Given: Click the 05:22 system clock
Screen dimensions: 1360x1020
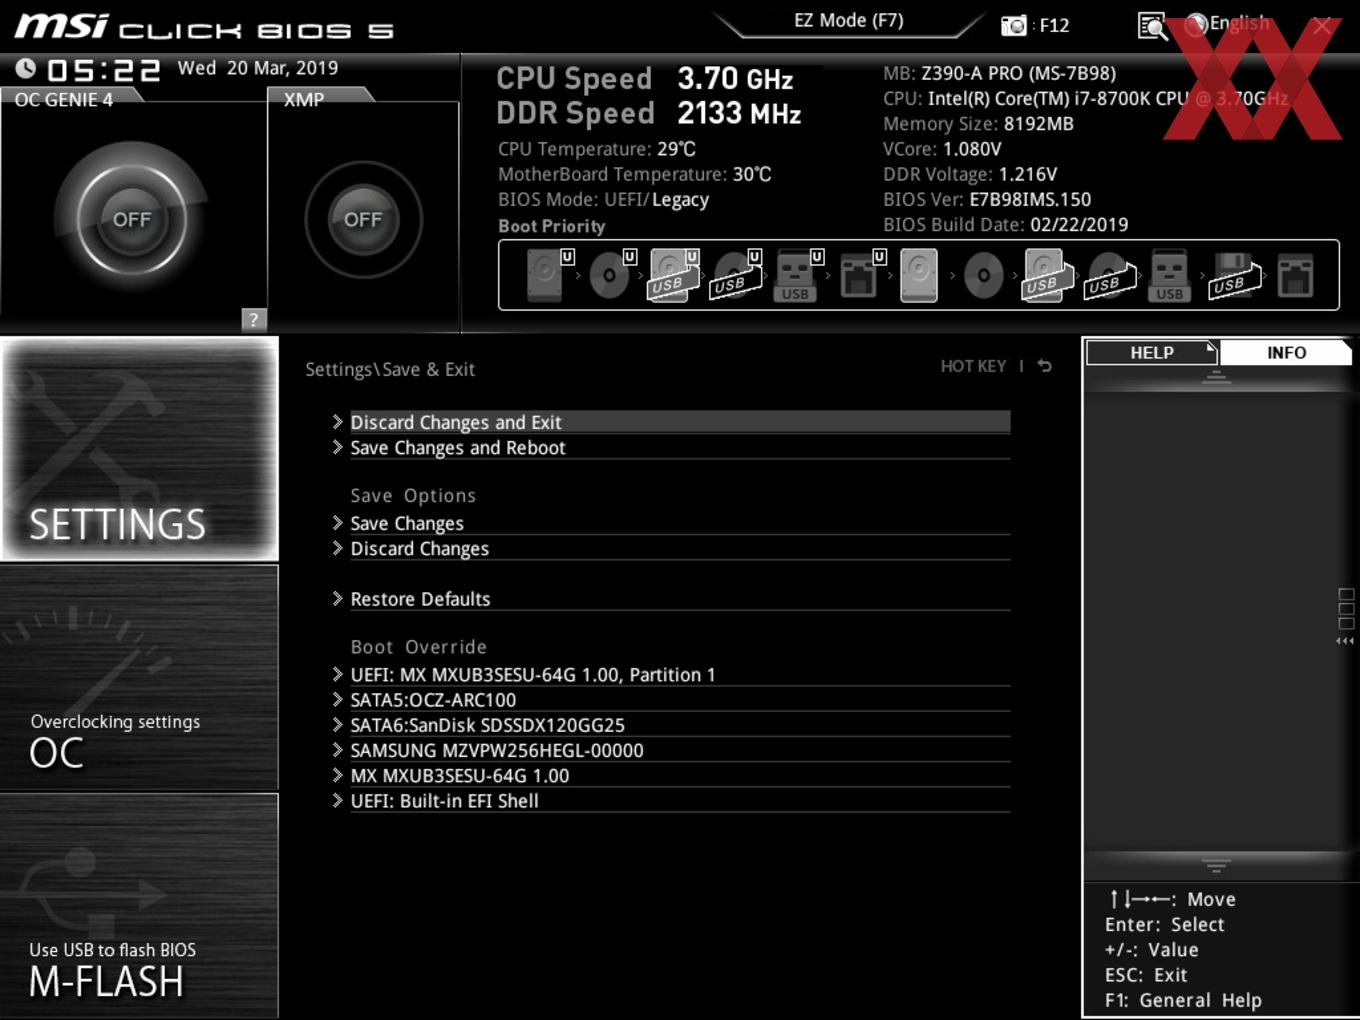Looking at the screenshot, I should click(104, 70).
